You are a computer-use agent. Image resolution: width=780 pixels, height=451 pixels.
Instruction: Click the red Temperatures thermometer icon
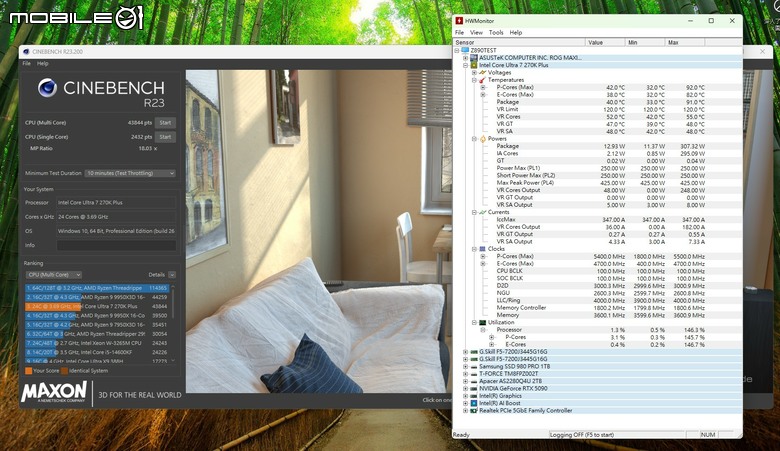coord(483,80)
